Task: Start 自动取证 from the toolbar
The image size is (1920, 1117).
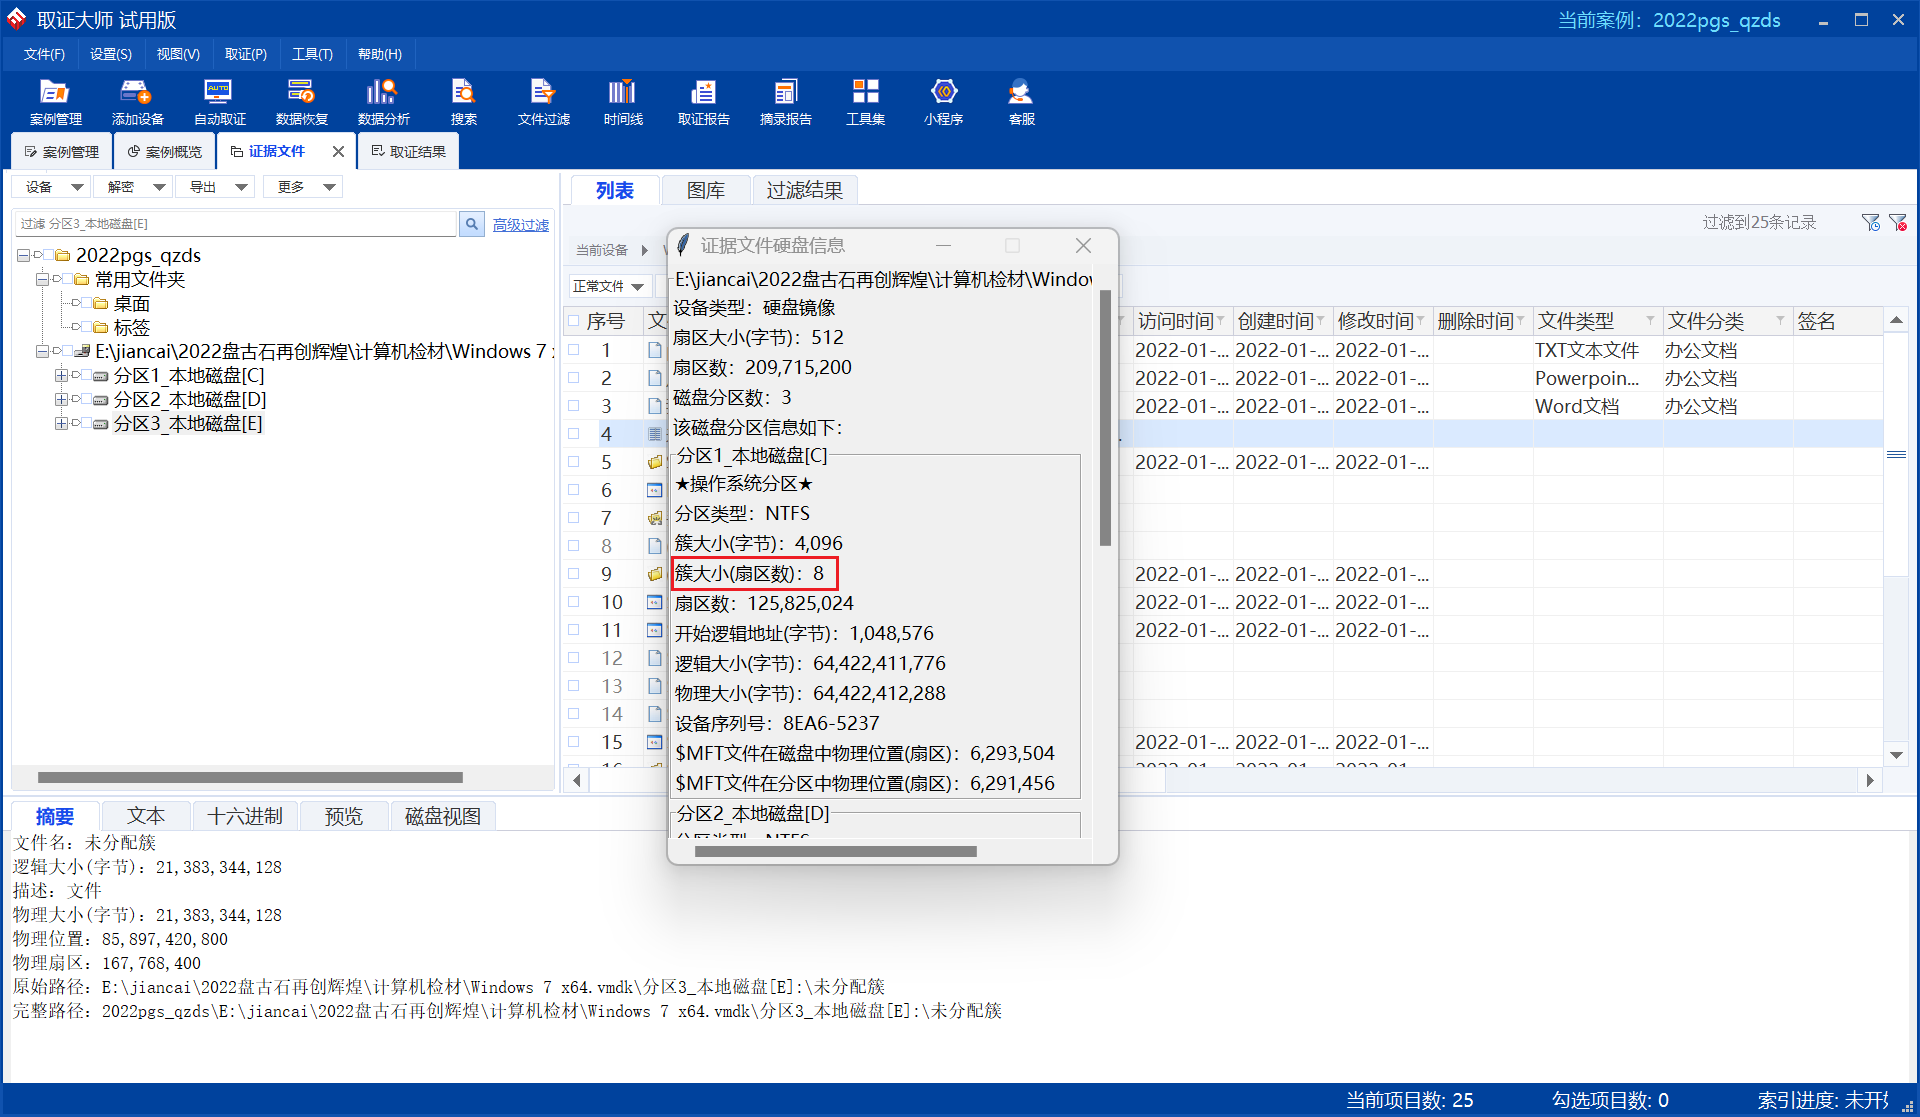Action: [x=219, y=102]
